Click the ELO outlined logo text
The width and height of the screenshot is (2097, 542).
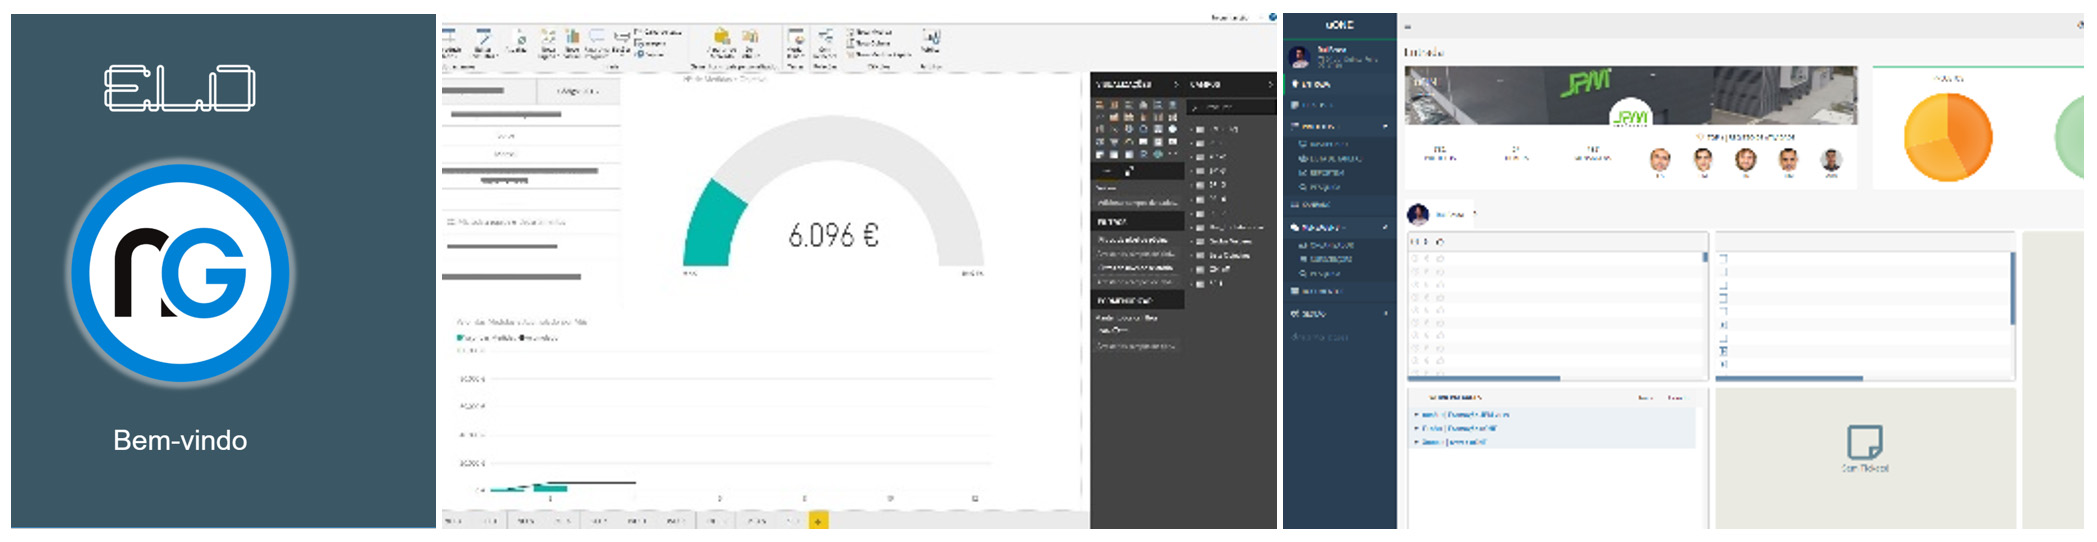[180, 88]
